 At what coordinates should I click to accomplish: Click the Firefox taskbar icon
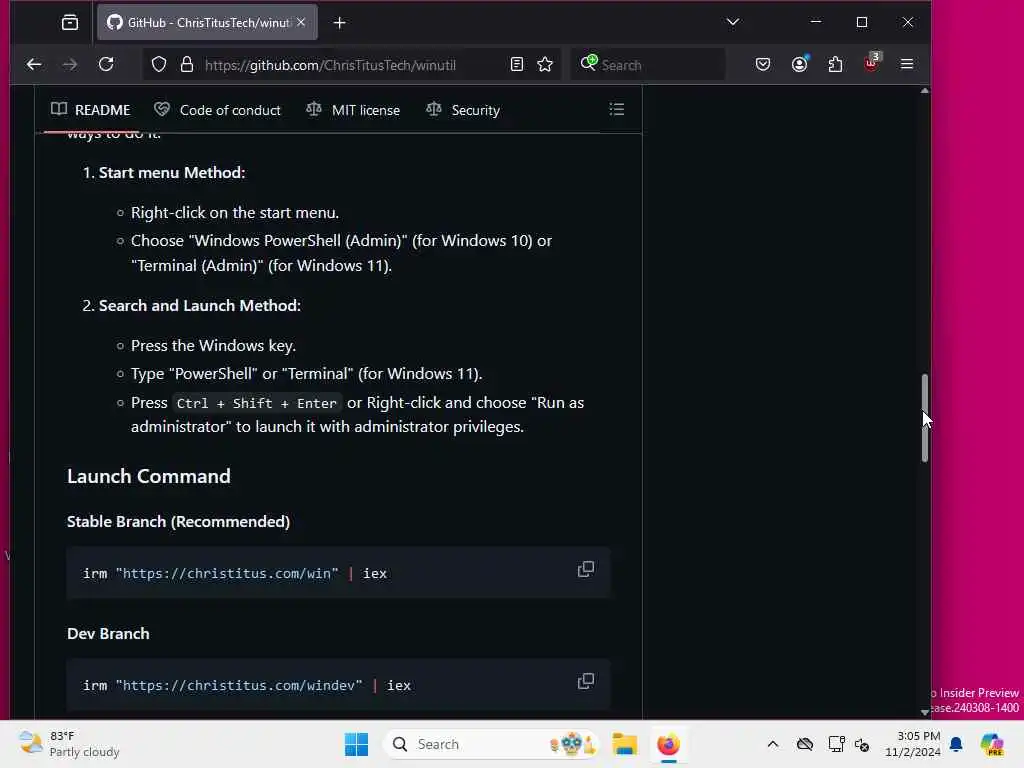668,744
